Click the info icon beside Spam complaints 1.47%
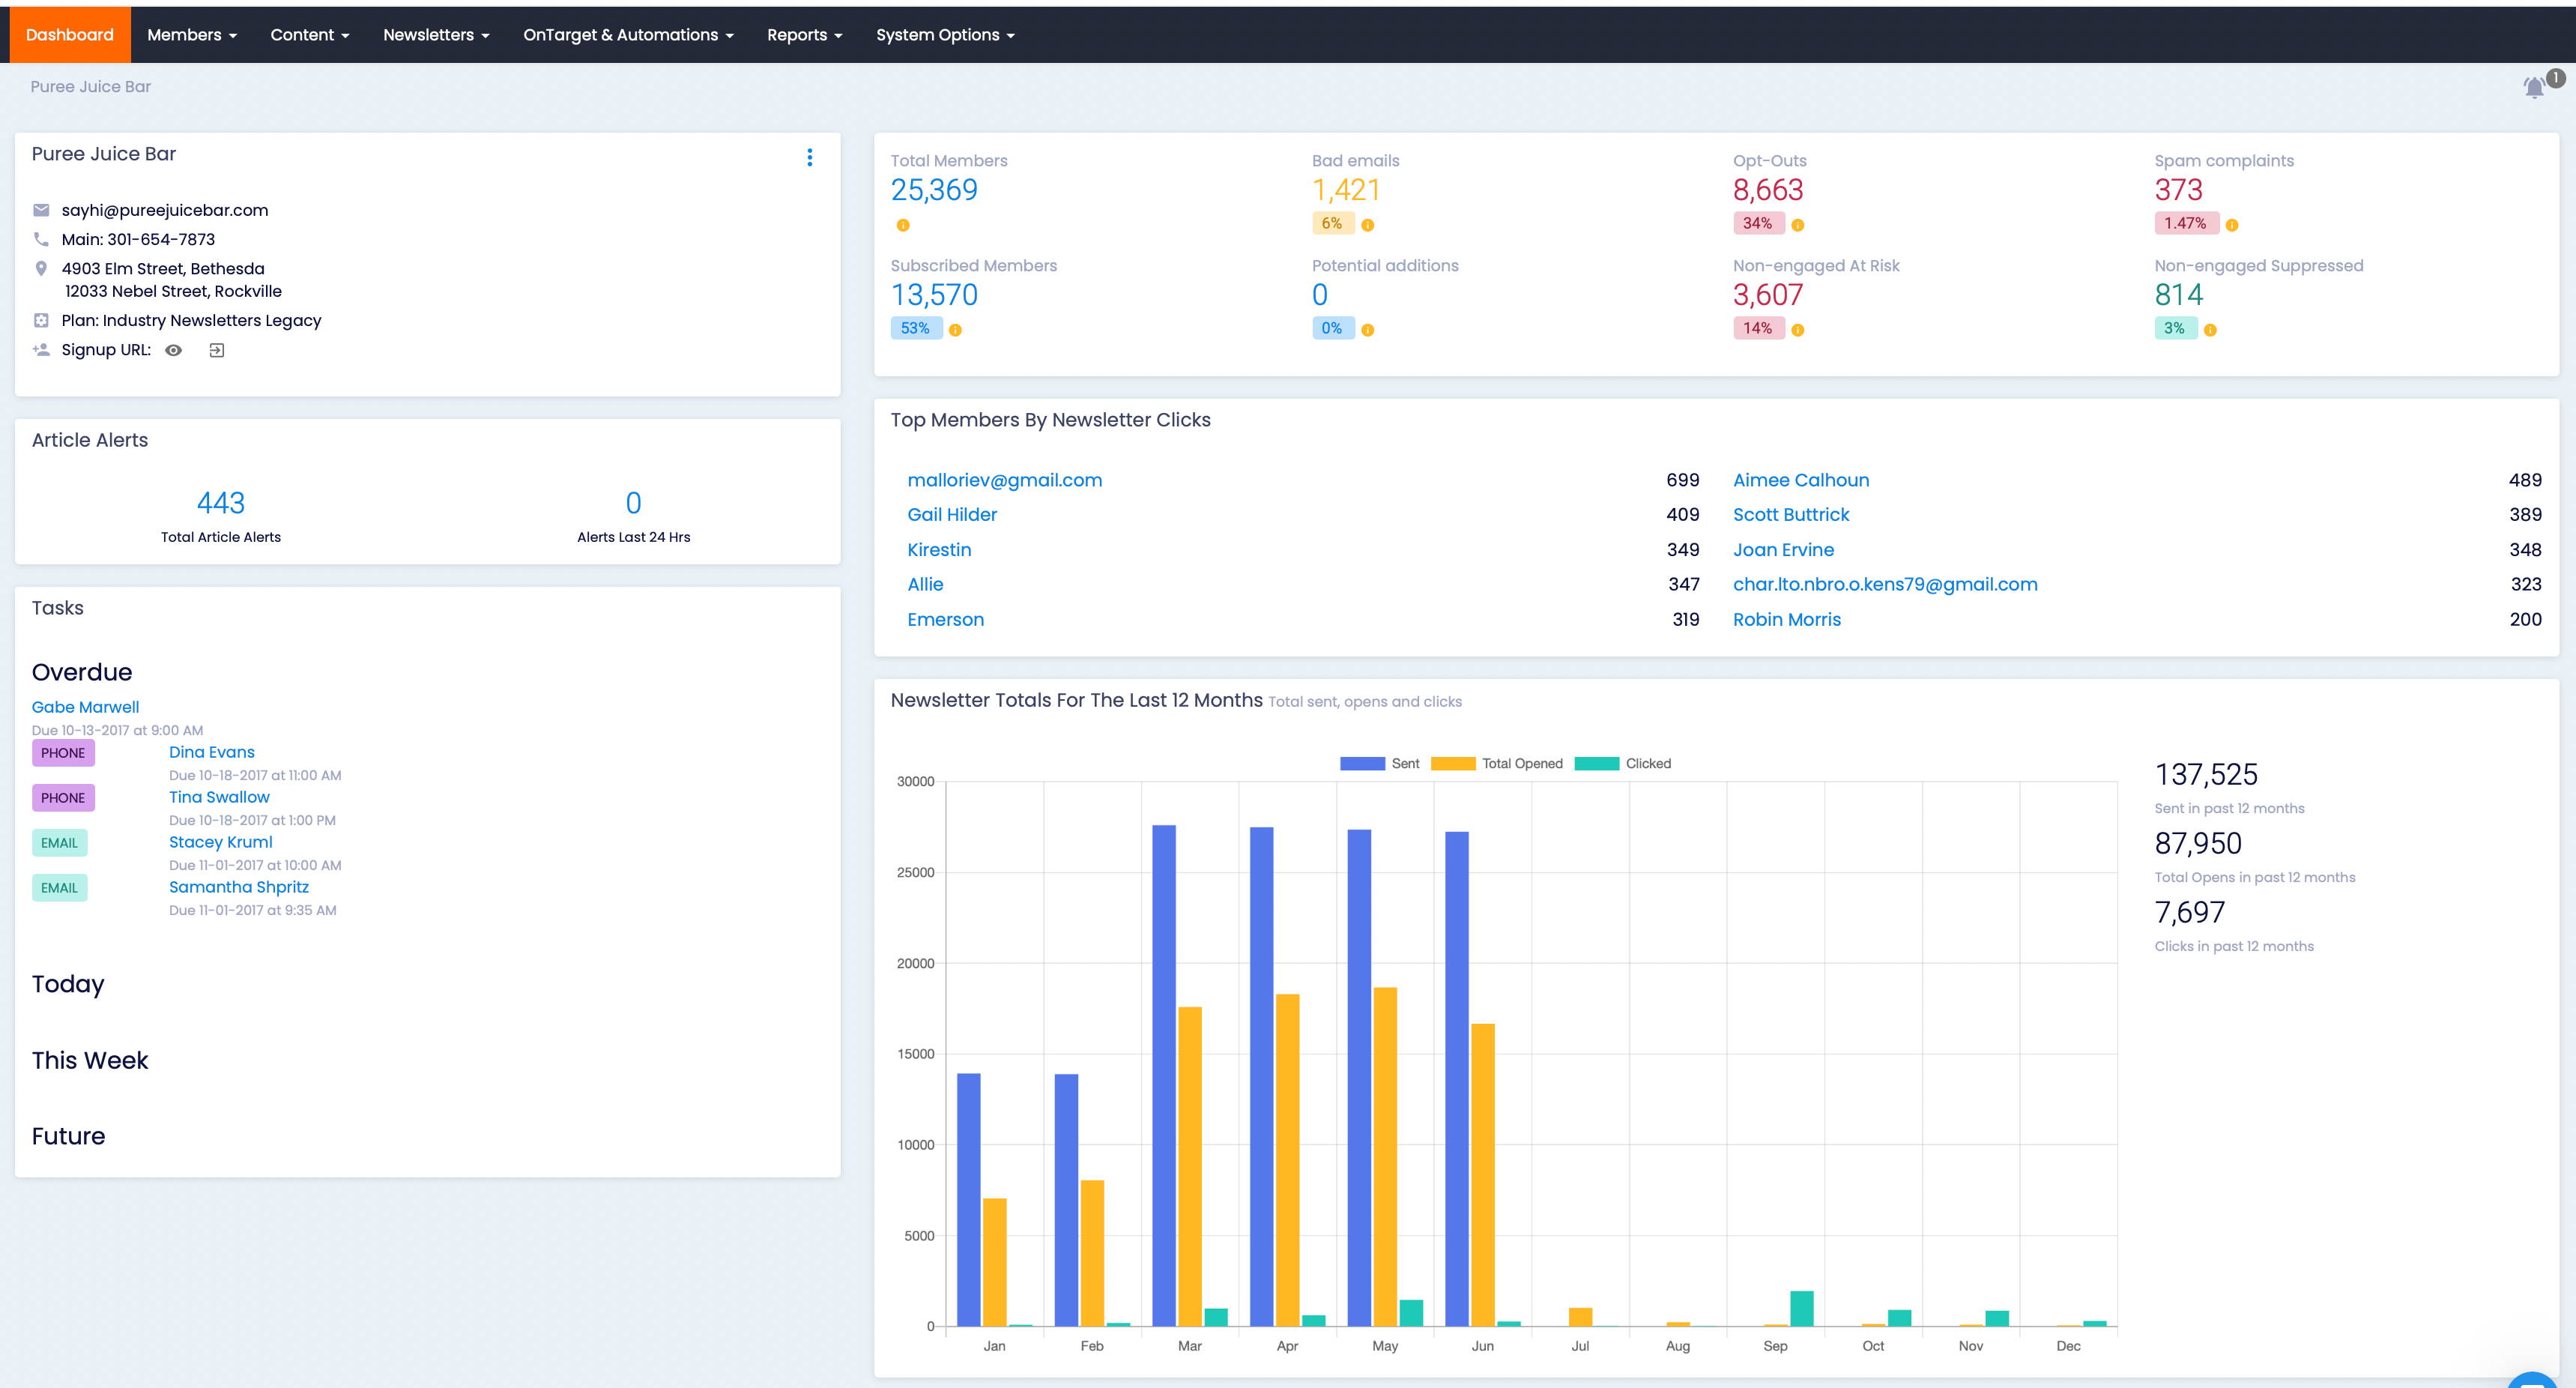Viewport: 2576px width, 1388px height. pos(2231,225)
